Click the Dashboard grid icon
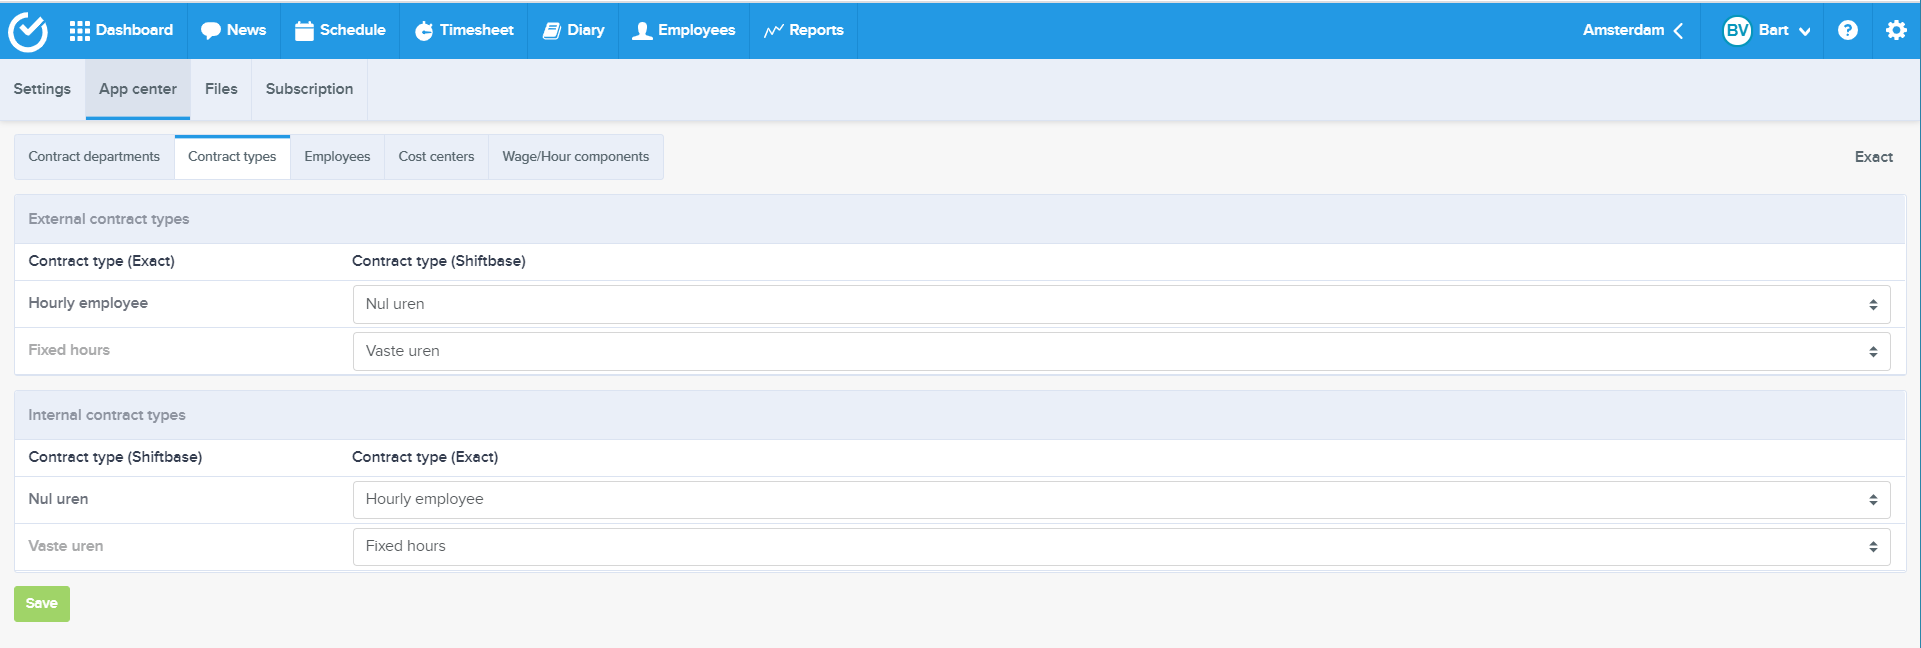 [79, 31]
